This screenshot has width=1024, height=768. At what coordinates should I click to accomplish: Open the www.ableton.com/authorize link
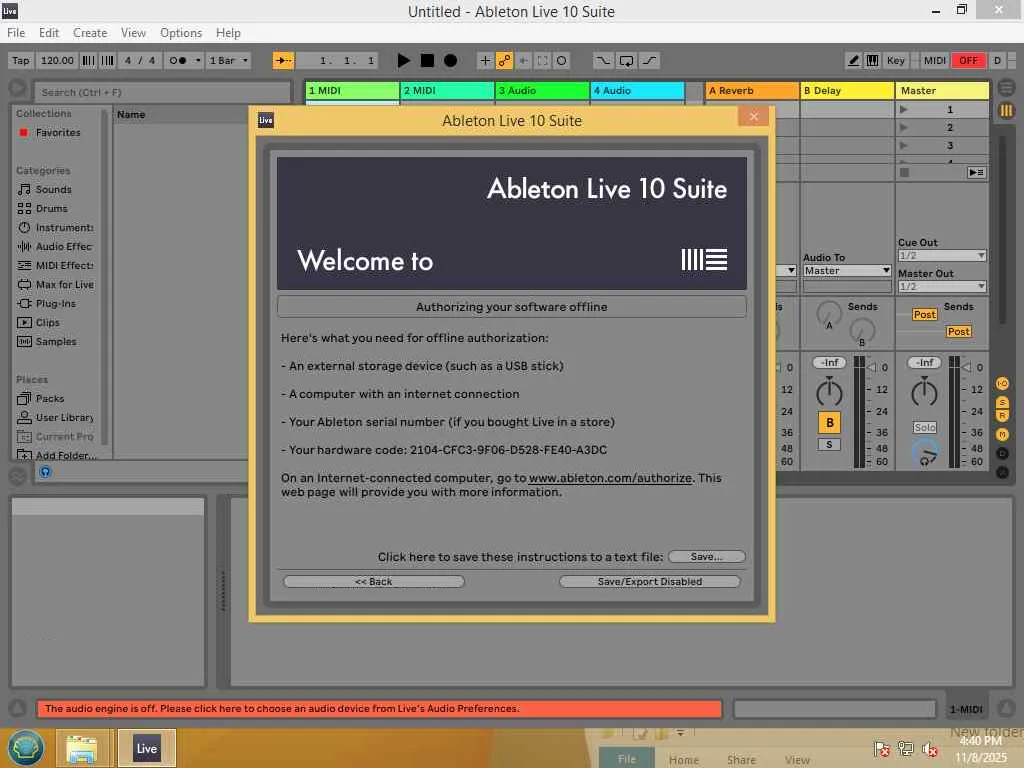[x=610, y=478]
